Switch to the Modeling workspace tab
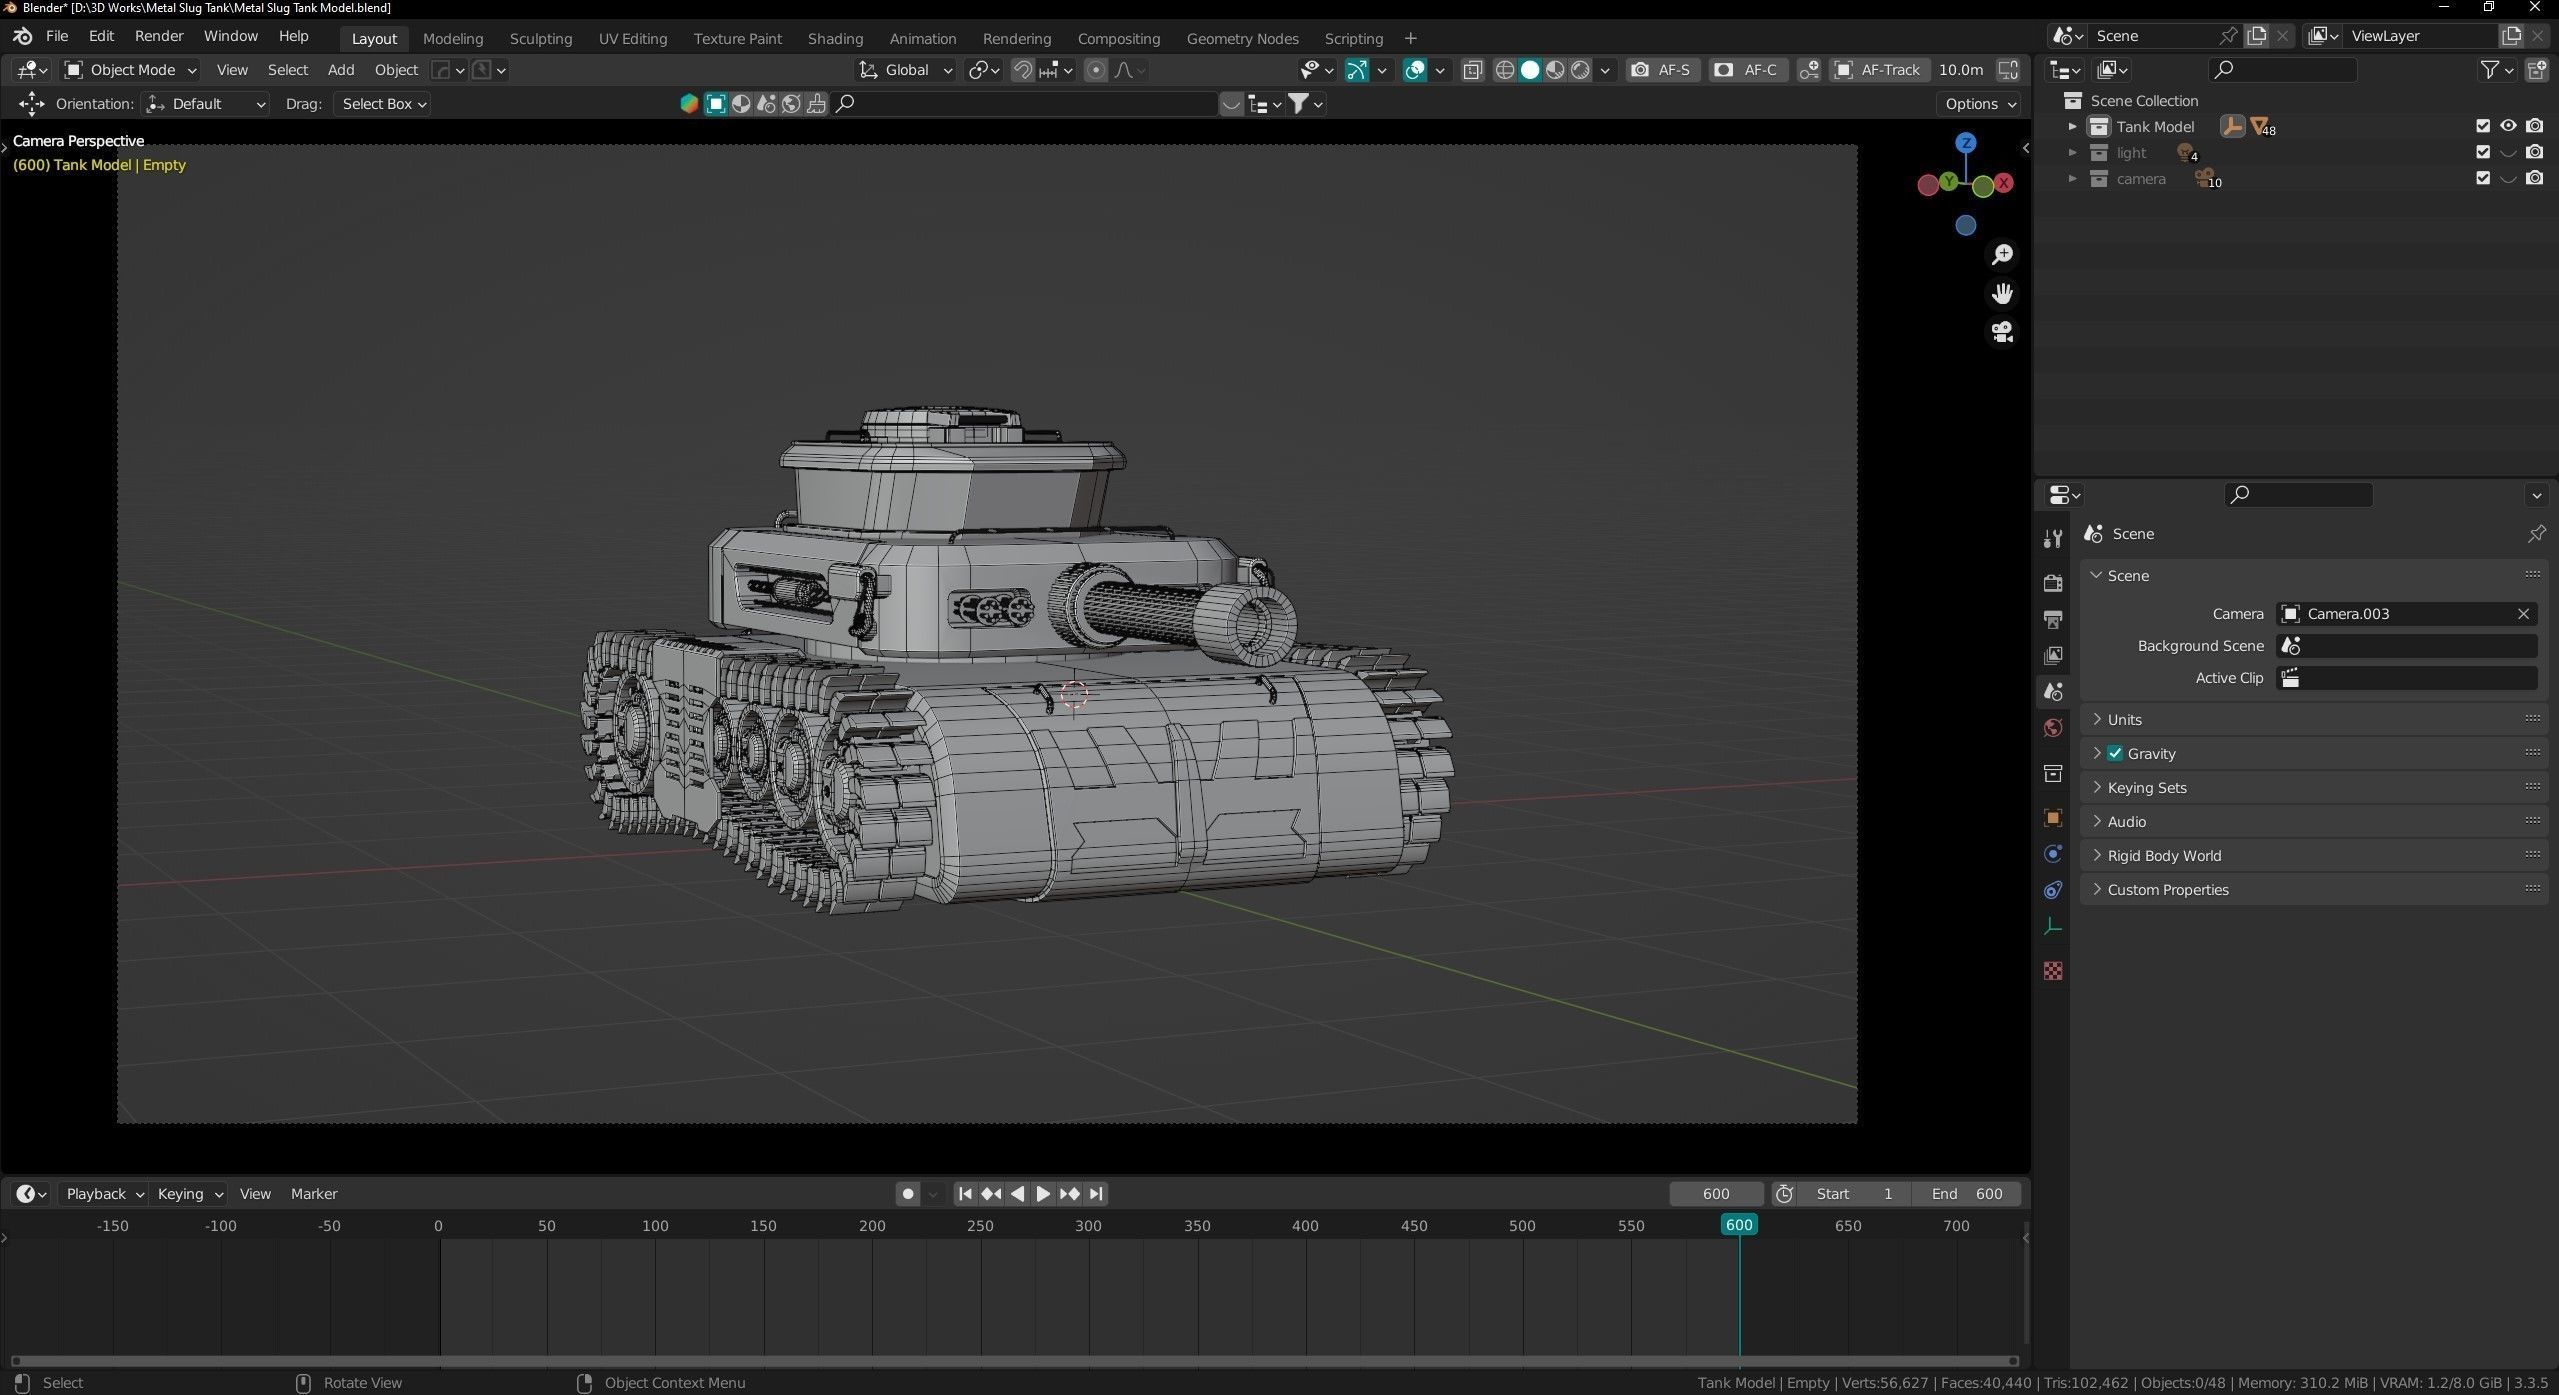The image size is (2559, 1395). 453,38
